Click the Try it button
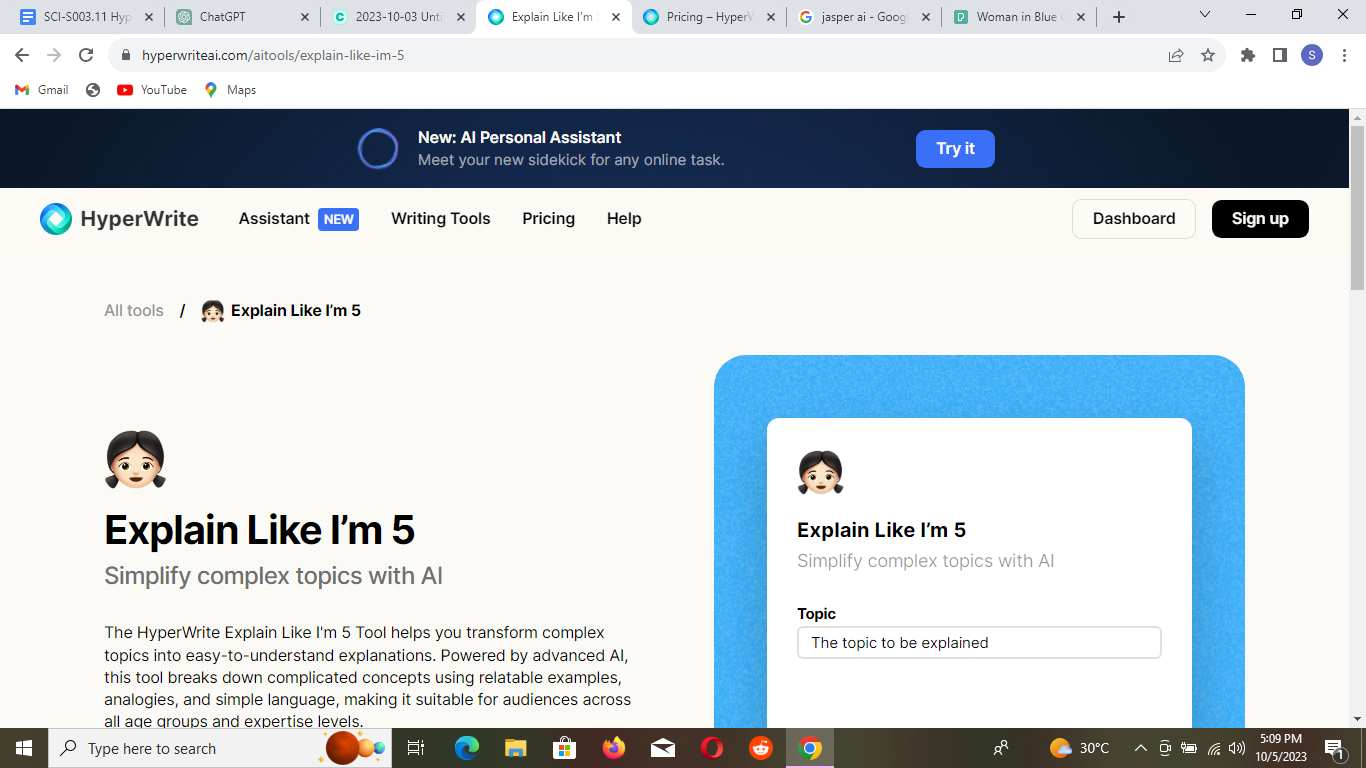The width and height of the screenshot is (1366, 768). [x=955, y=148]
